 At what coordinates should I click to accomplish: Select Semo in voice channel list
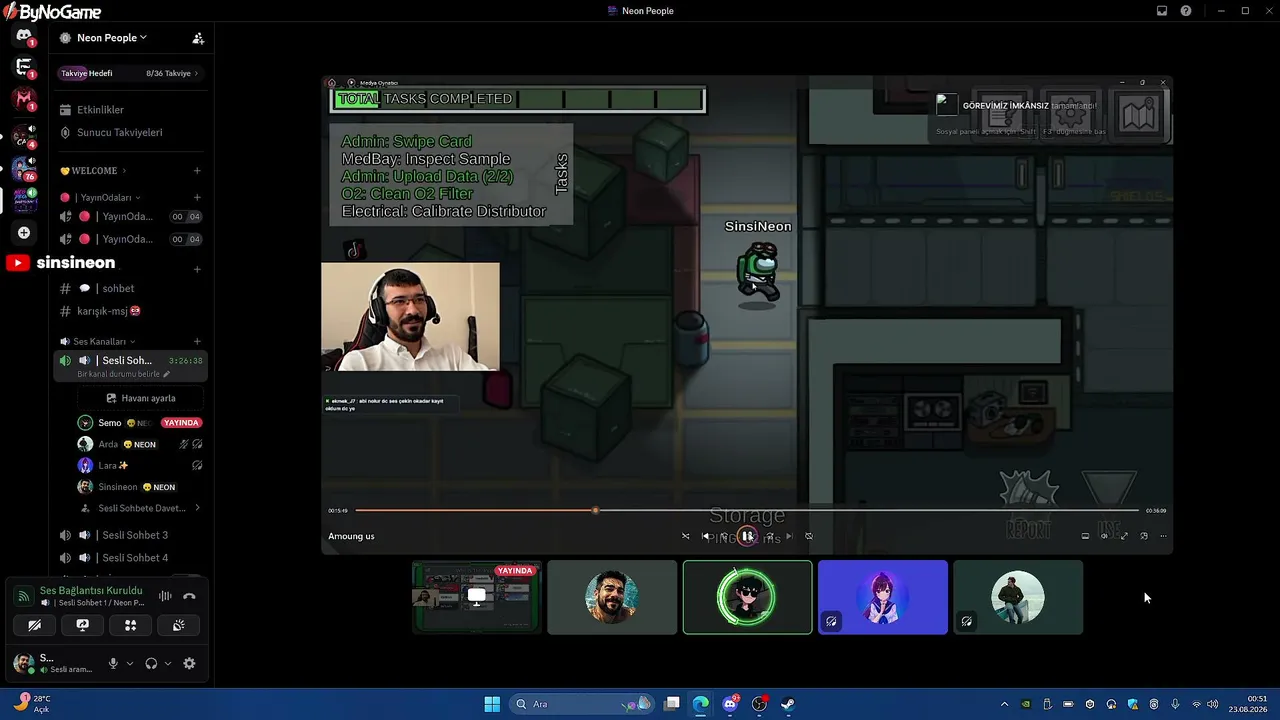140,423
